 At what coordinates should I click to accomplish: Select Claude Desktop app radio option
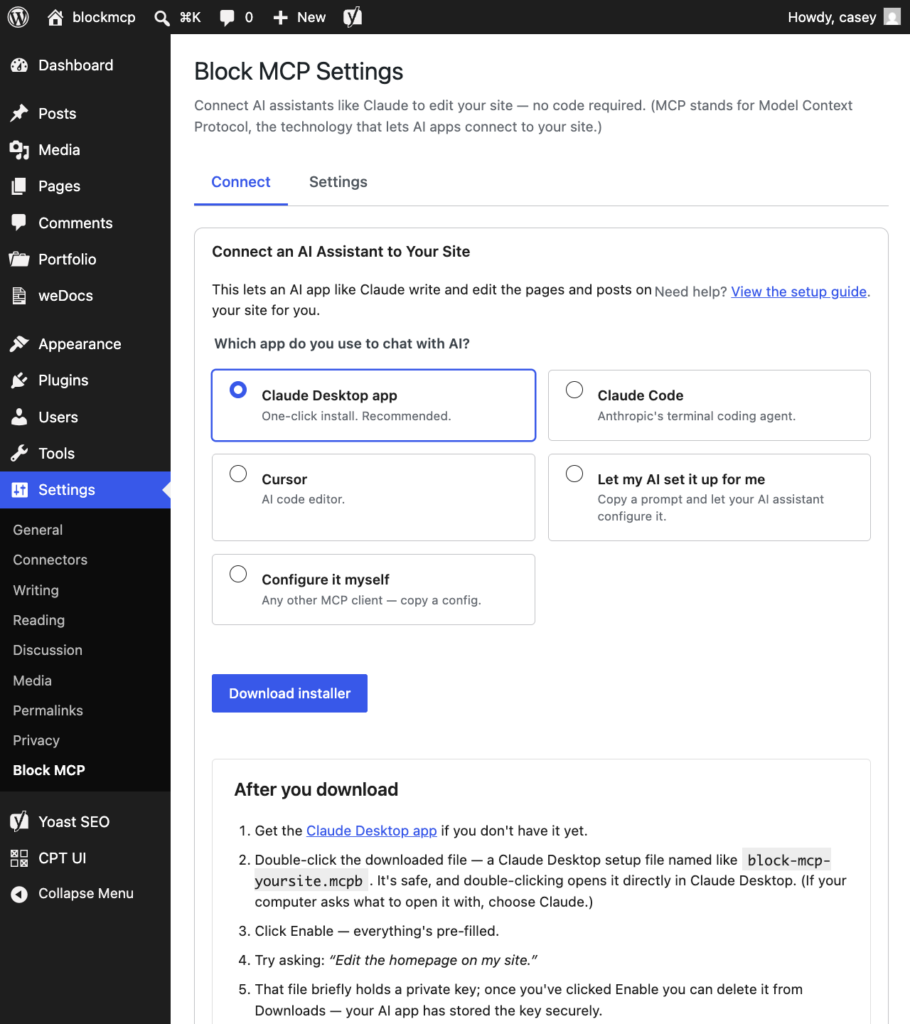coord(238,390)
